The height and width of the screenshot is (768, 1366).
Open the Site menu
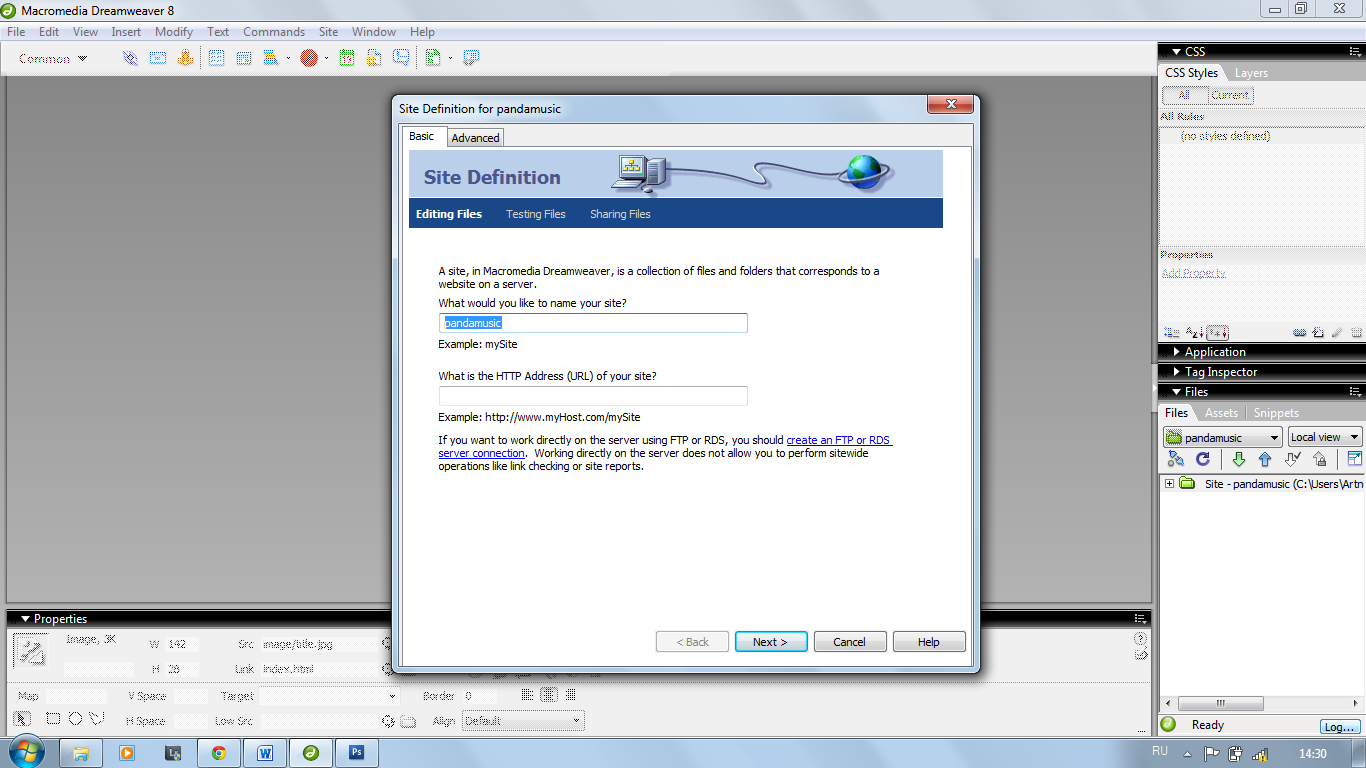pos(328,32)
